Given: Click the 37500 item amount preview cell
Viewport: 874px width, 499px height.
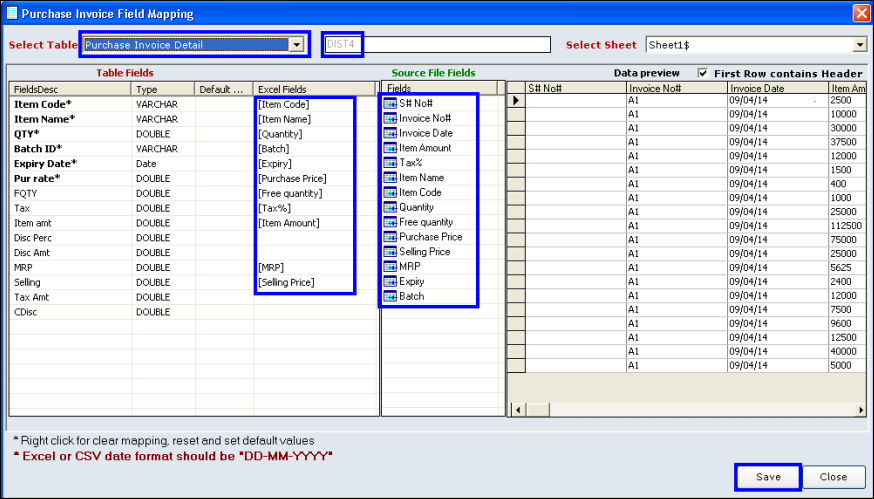Looking at the screenshot, I should point(847,142).
